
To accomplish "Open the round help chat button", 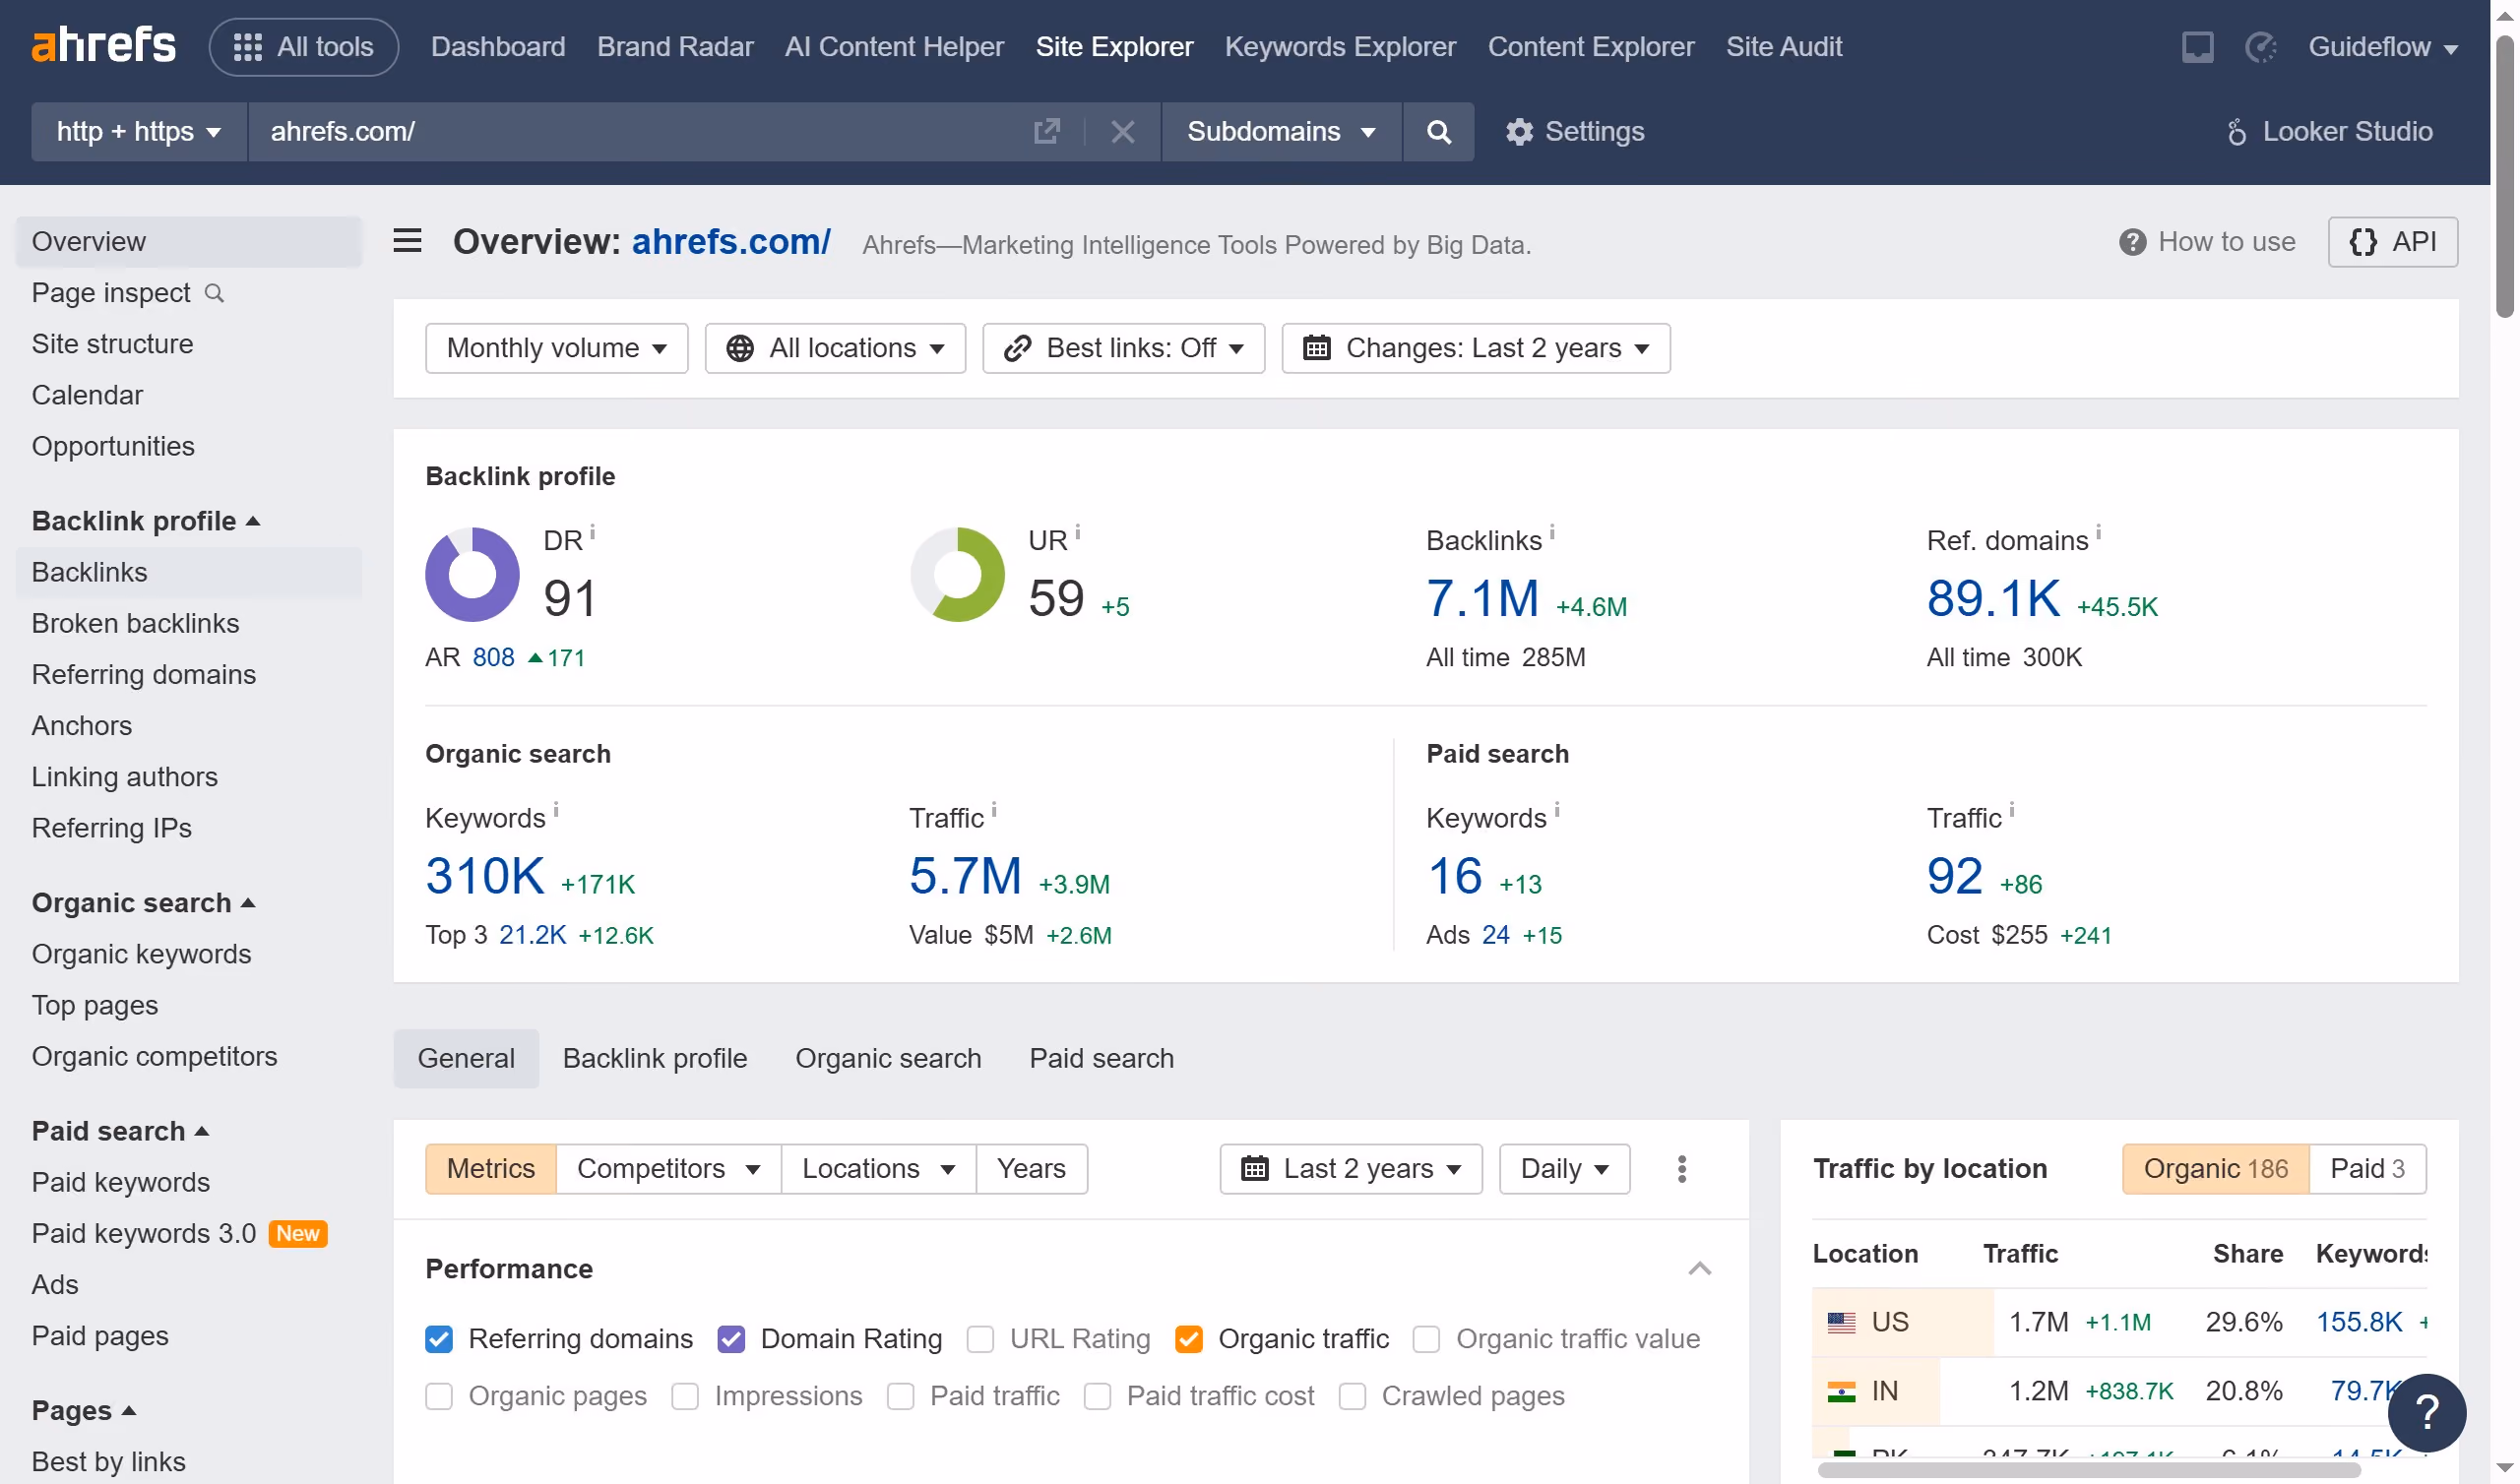I will (x=2427, y=1413).
